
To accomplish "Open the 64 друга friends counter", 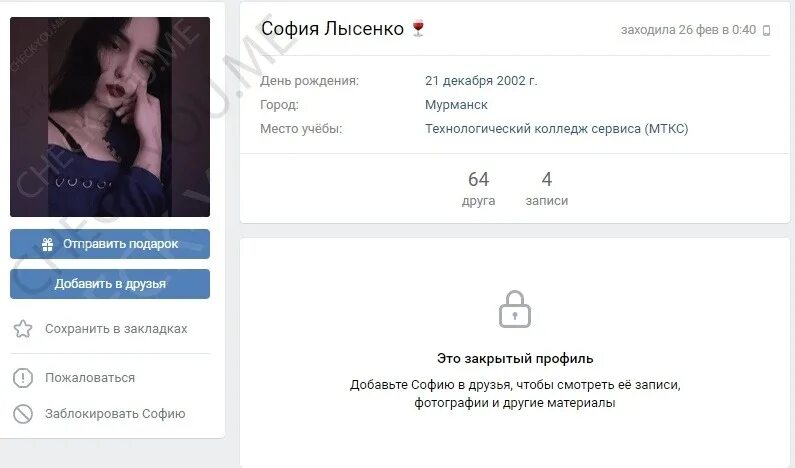I will pyautogui.click(x=478, y=188).
